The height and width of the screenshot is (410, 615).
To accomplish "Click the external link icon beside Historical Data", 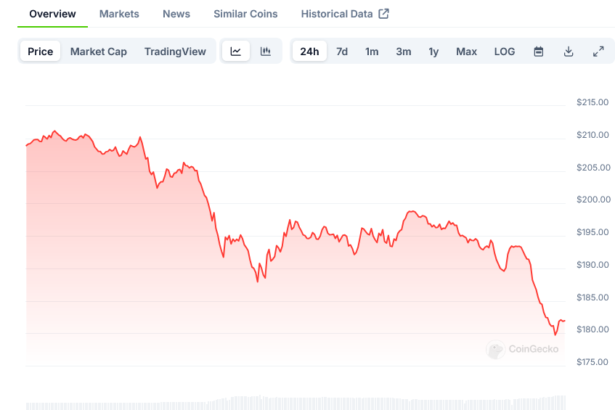I will click(383, 14).
